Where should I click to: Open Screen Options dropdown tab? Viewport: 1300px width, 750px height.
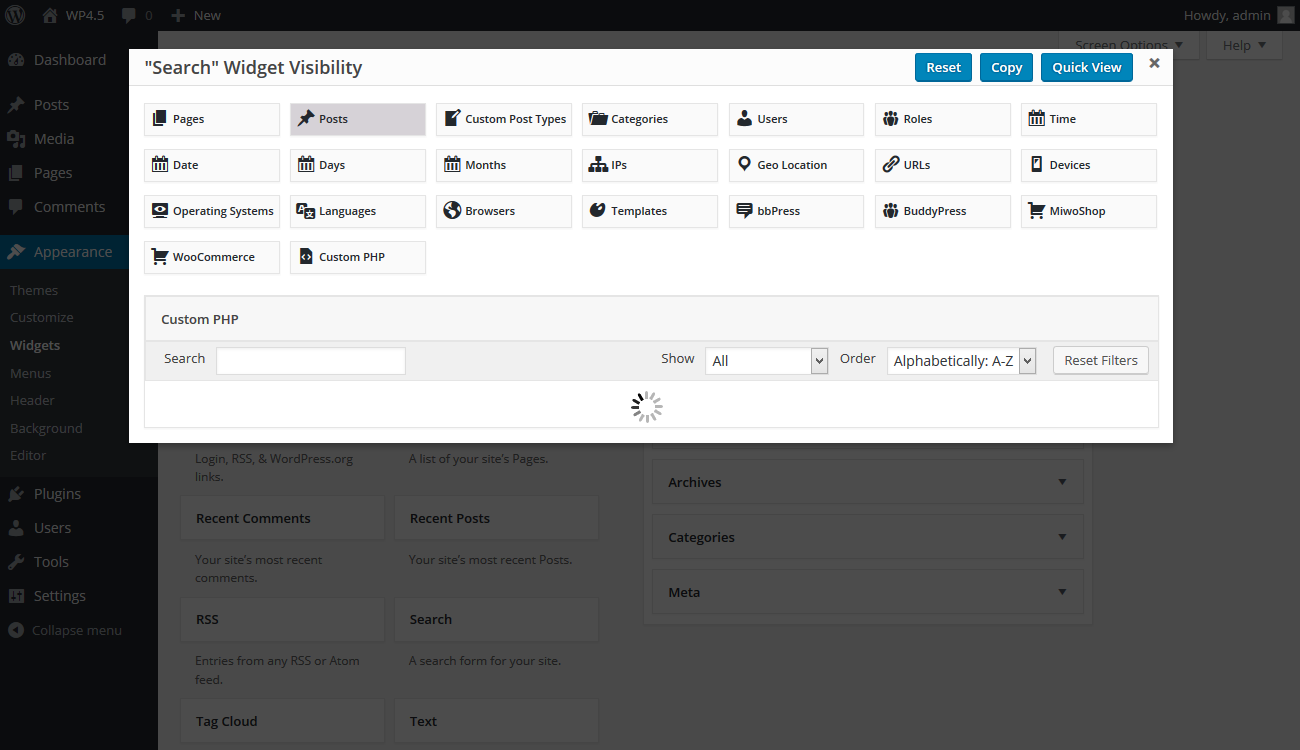1128,45
